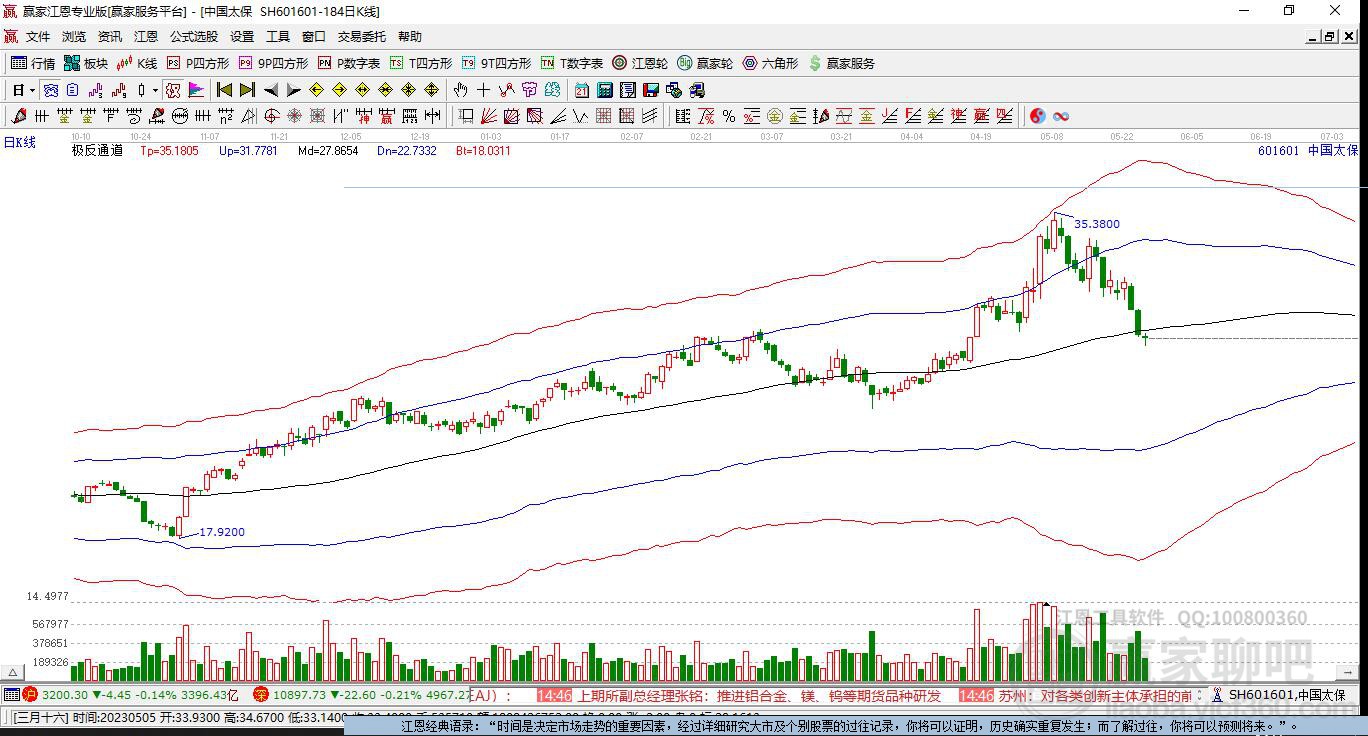Image resolution: width=1368 pixels, height=736 pixels.
Task: Open the calendar icon
Action: click(x=582, y=90)
